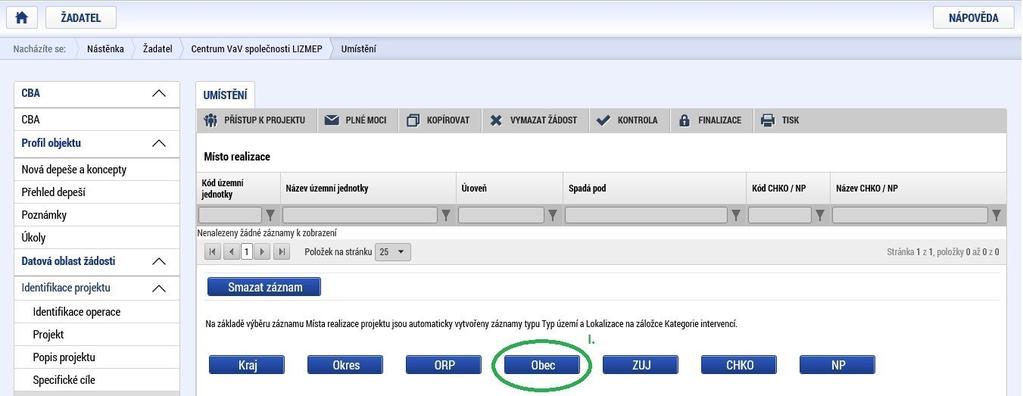Open Poznámky in sidebar
Viewport: 1023px width, 396px height.
point(96,215)
